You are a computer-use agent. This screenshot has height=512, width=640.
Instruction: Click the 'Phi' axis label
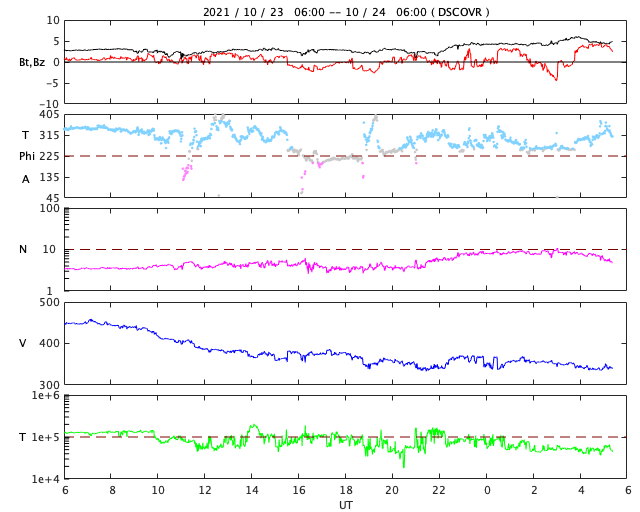pyautogui.click(x=27, y=156)
